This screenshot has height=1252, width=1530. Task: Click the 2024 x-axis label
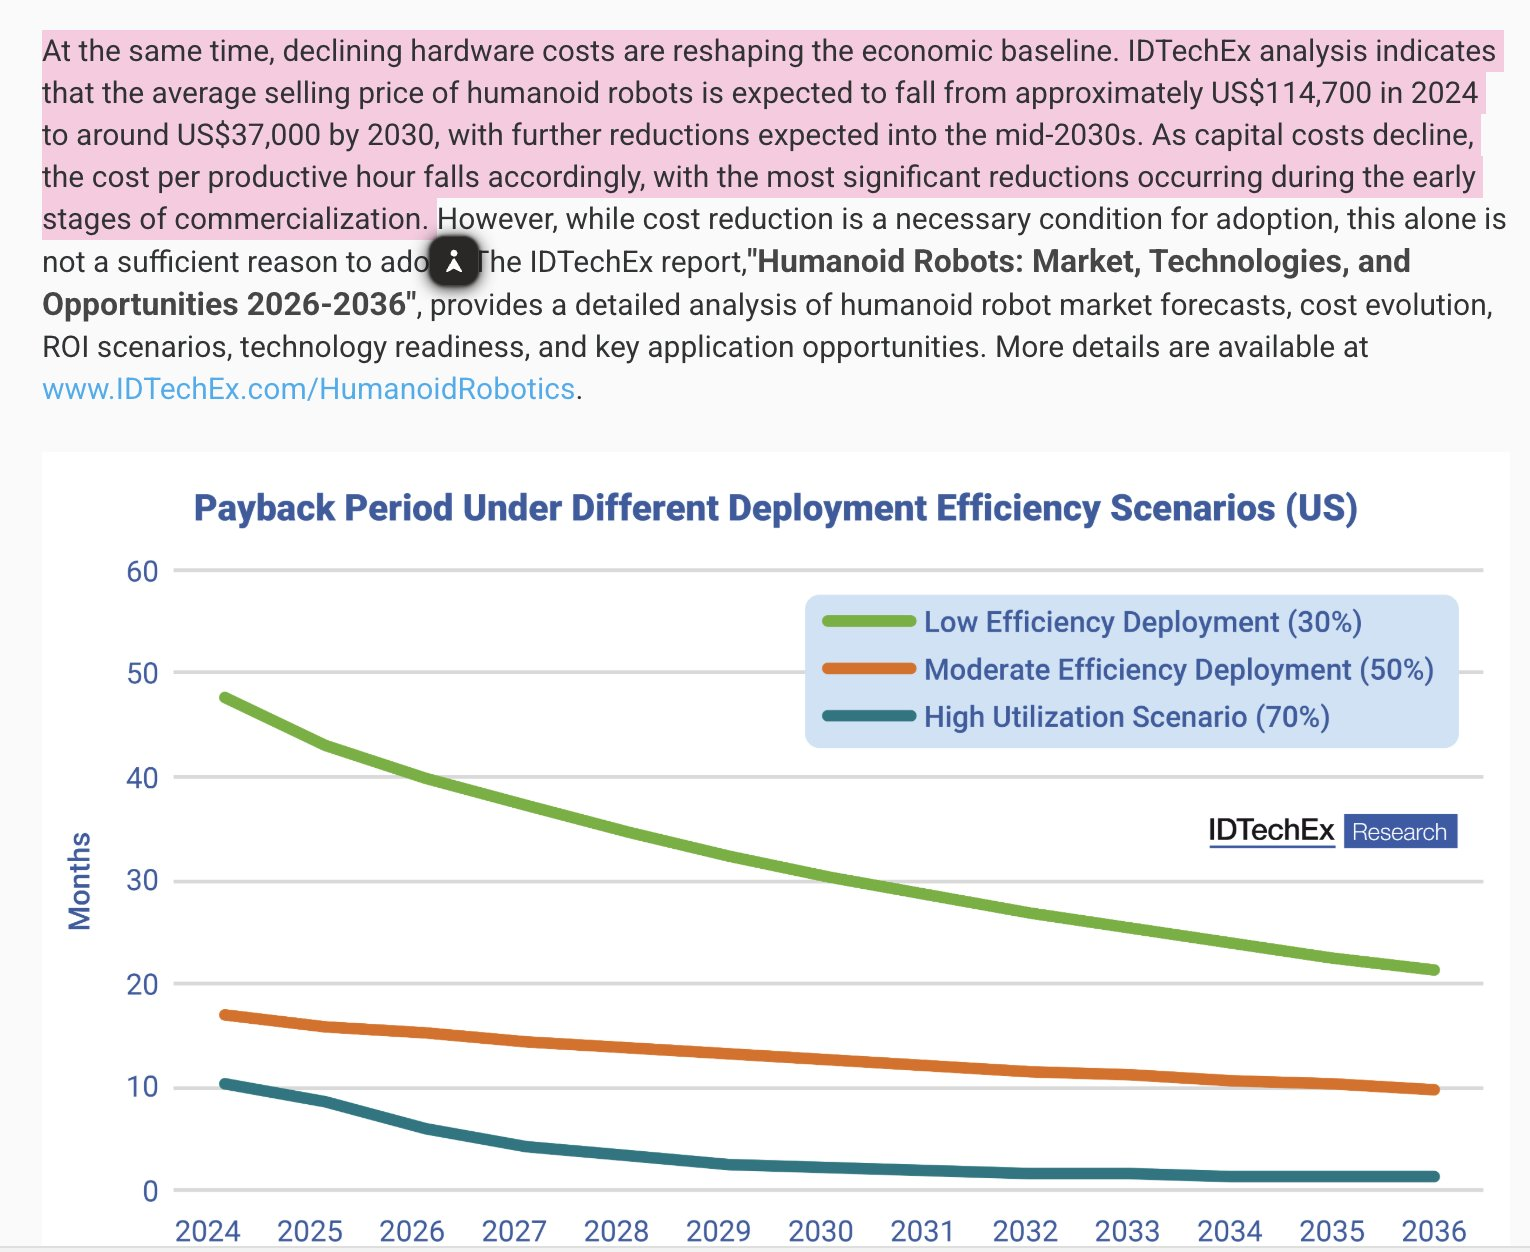coord(208,1230)
